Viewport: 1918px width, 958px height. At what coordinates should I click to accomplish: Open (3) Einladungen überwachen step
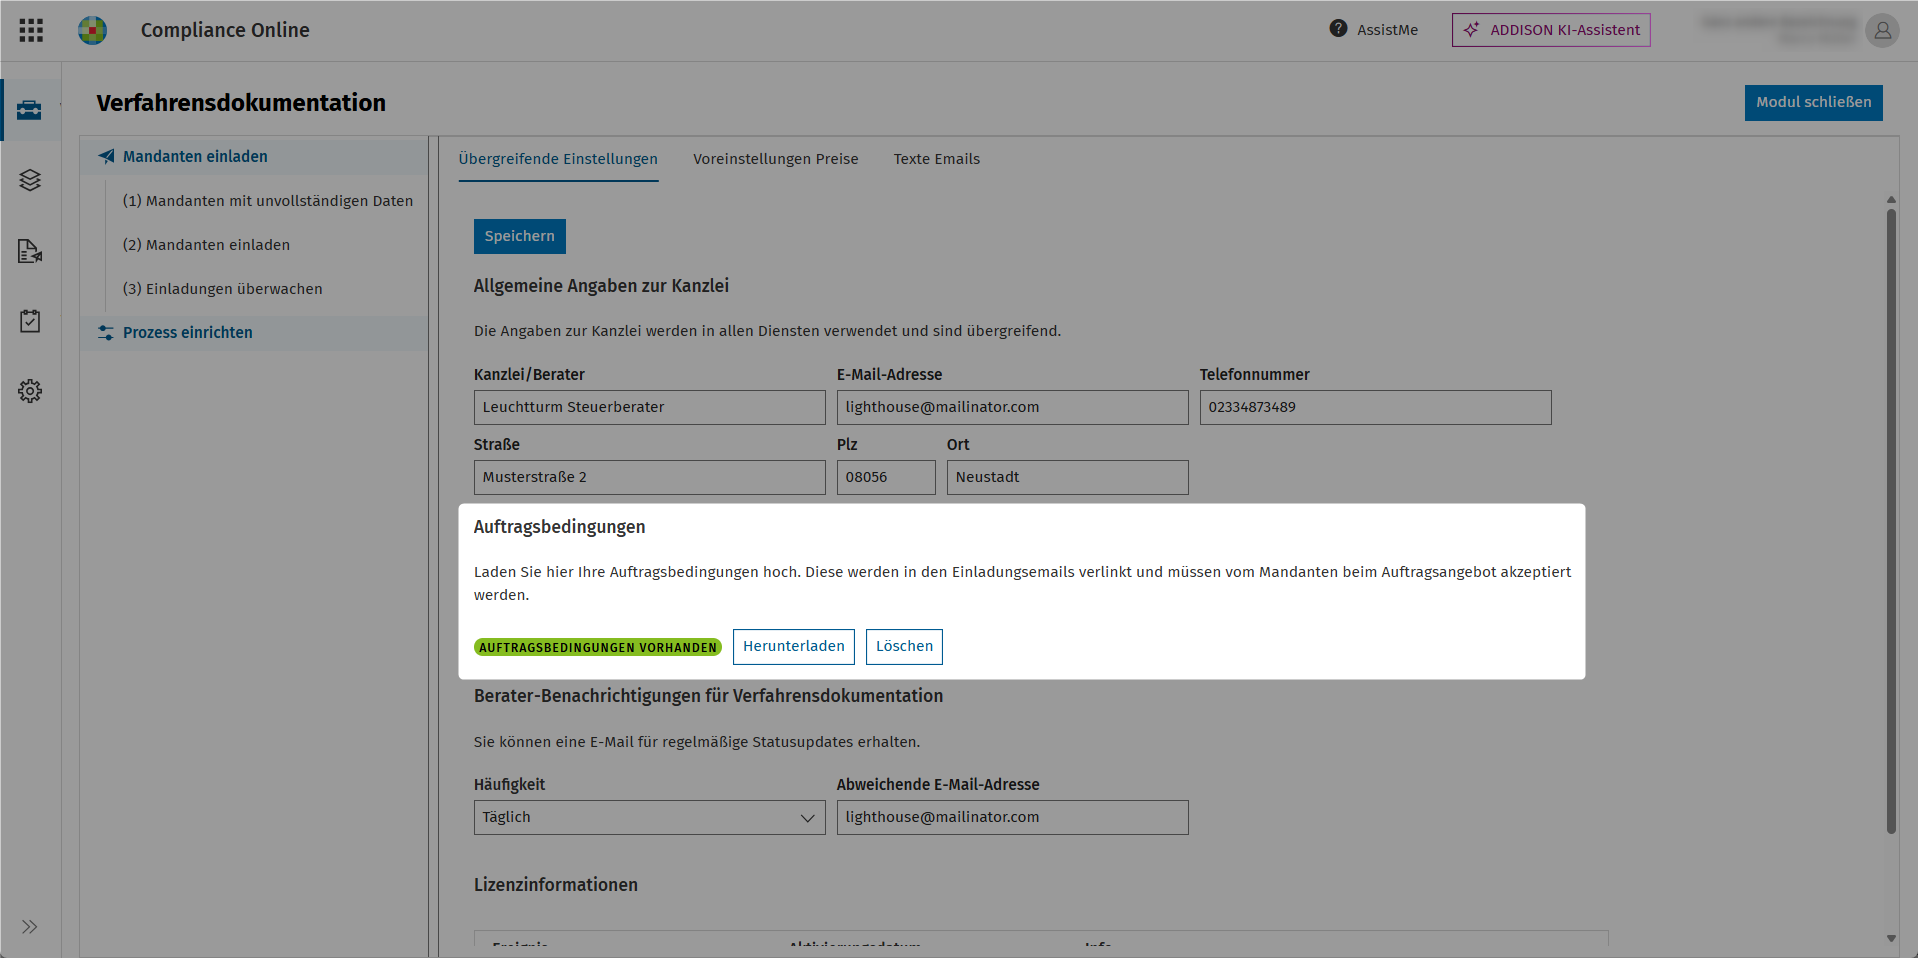[223, 289]
